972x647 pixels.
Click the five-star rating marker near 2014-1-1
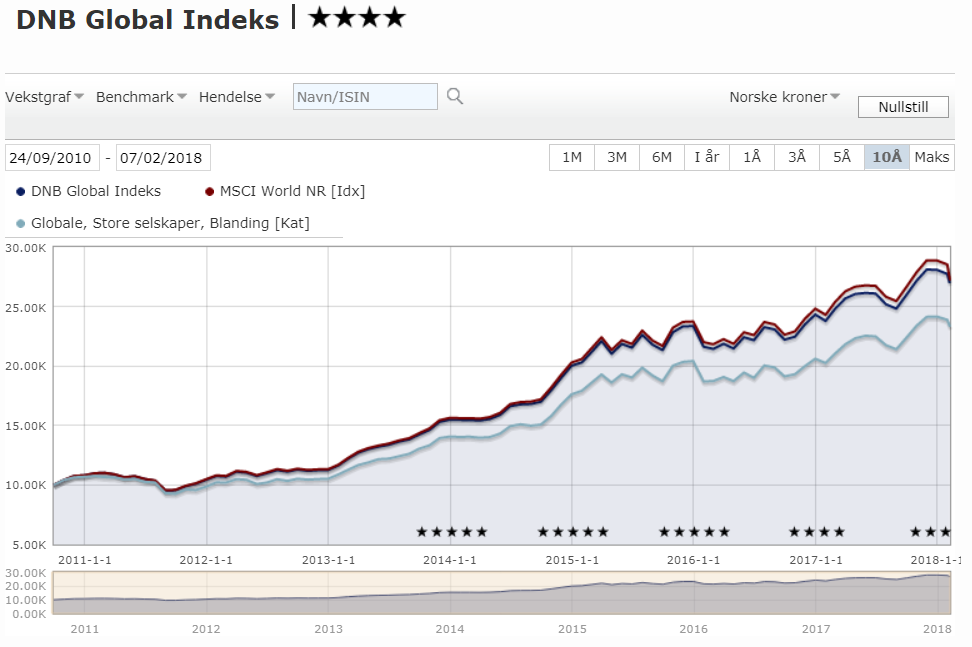pos(452,532)
